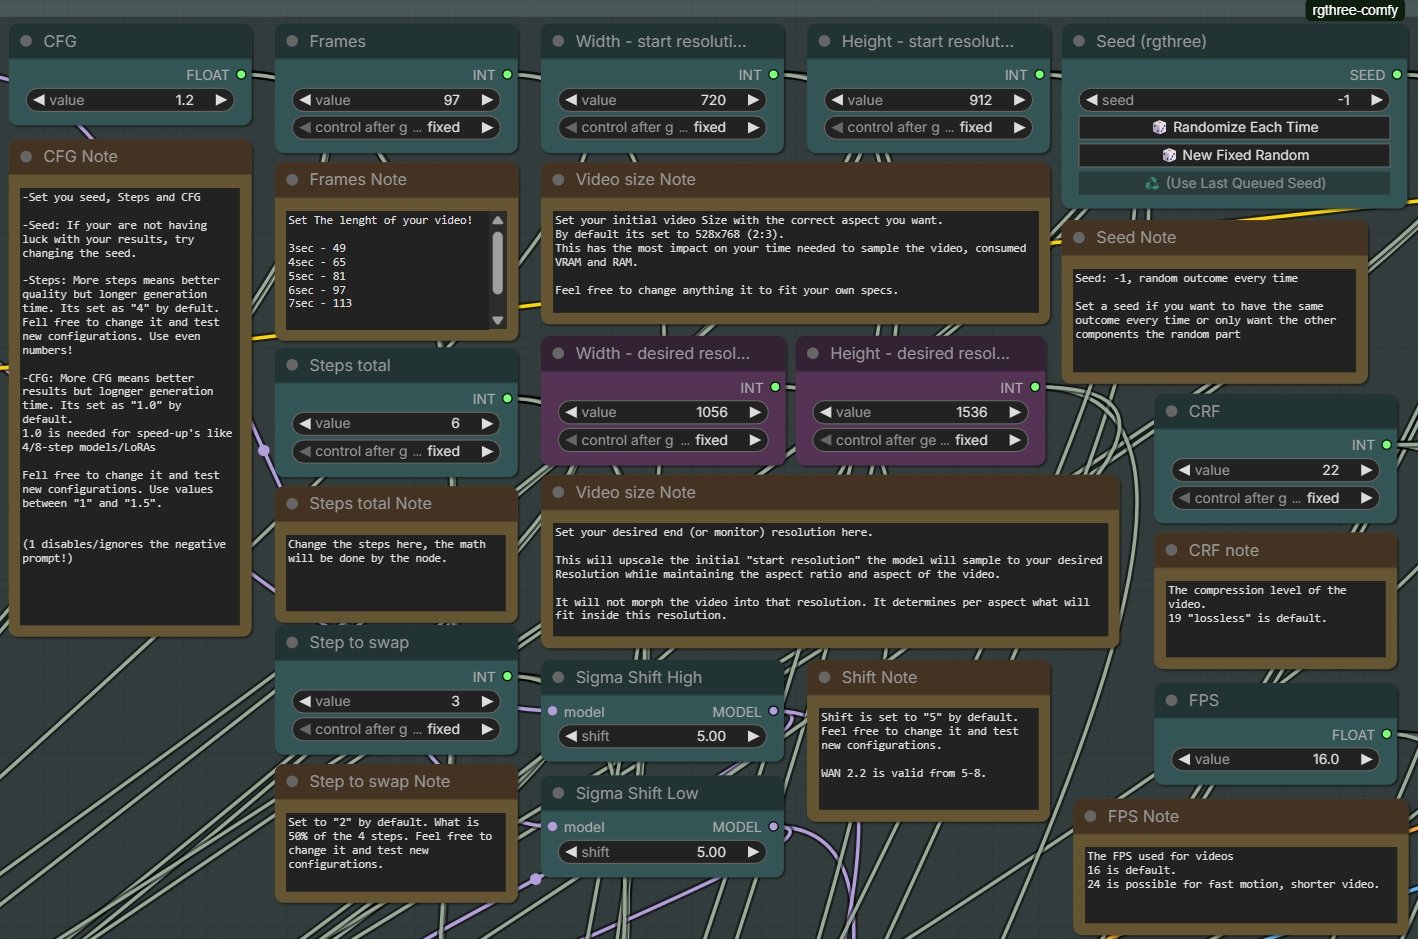The image size is (1418, 939).
Task: Decrease the CFG value with left arrow
Action: pos(39,100)
